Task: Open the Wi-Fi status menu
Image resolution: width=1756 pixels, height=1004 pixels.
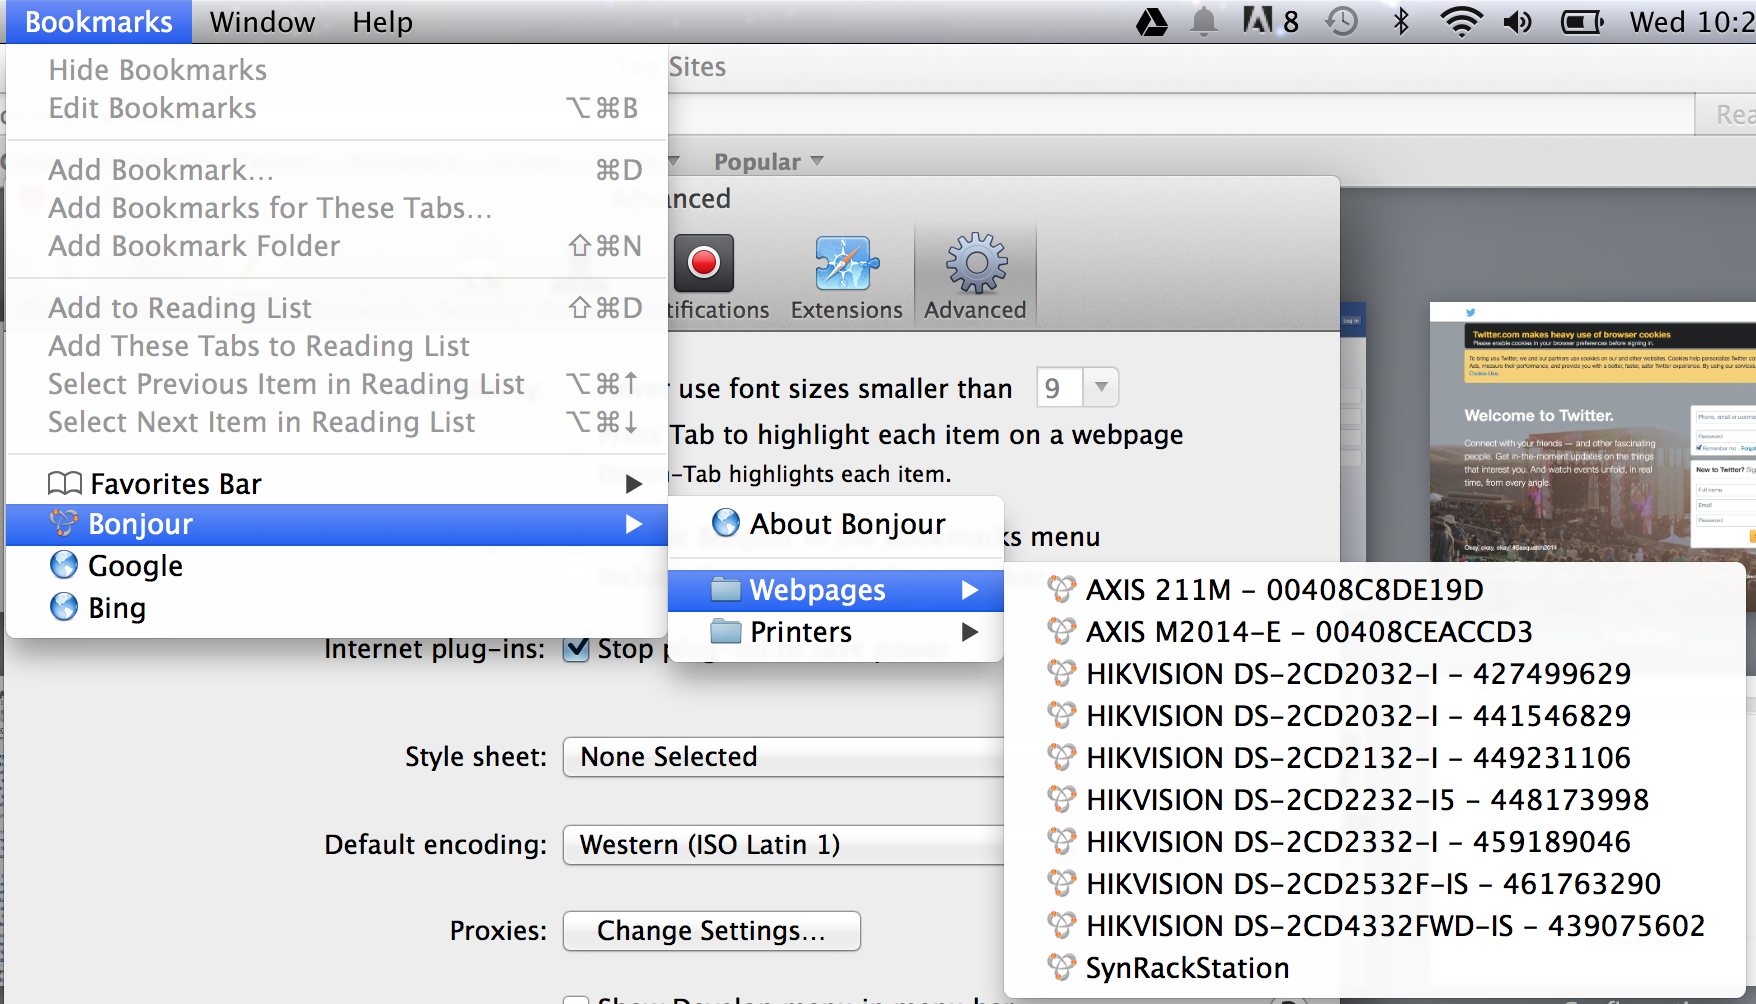Action: (x=1460, y=22)
